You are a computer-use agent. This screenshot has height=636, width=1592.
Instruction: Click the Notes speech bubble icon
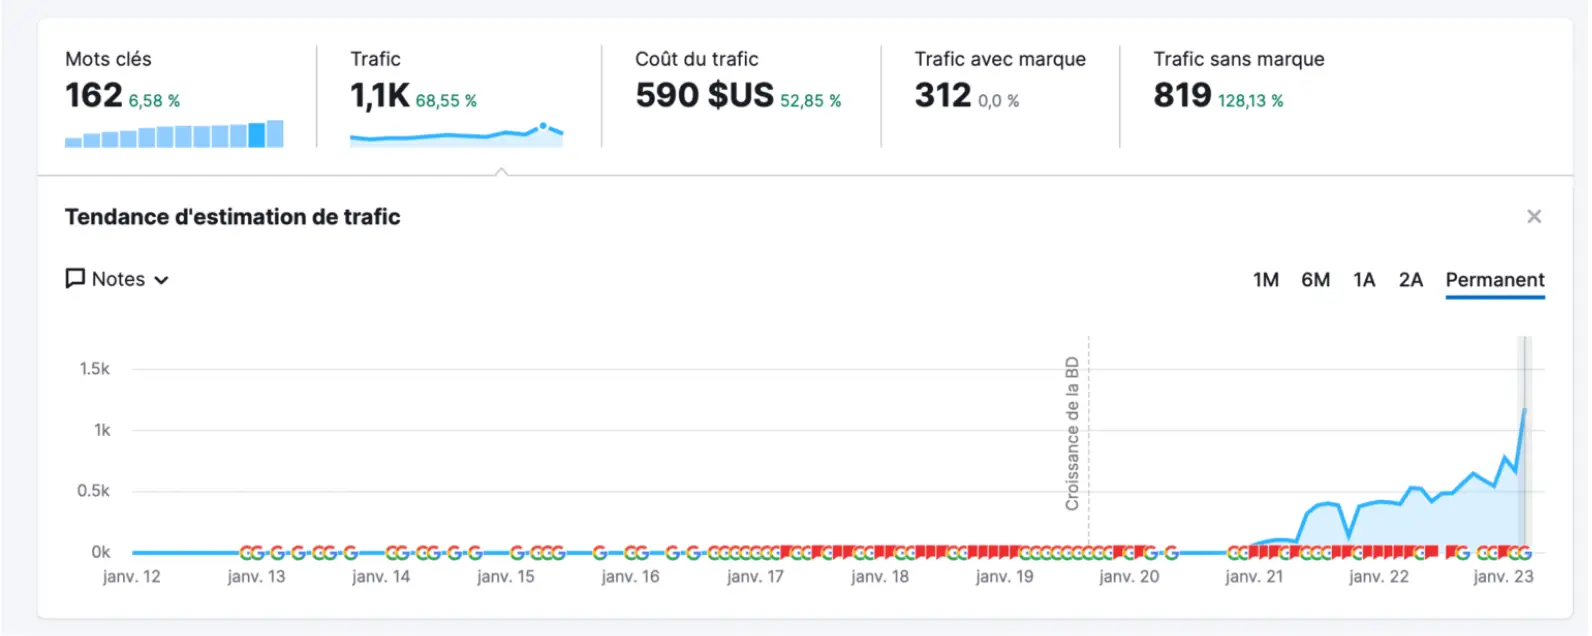pyautogui.click(x=75, y=279)
